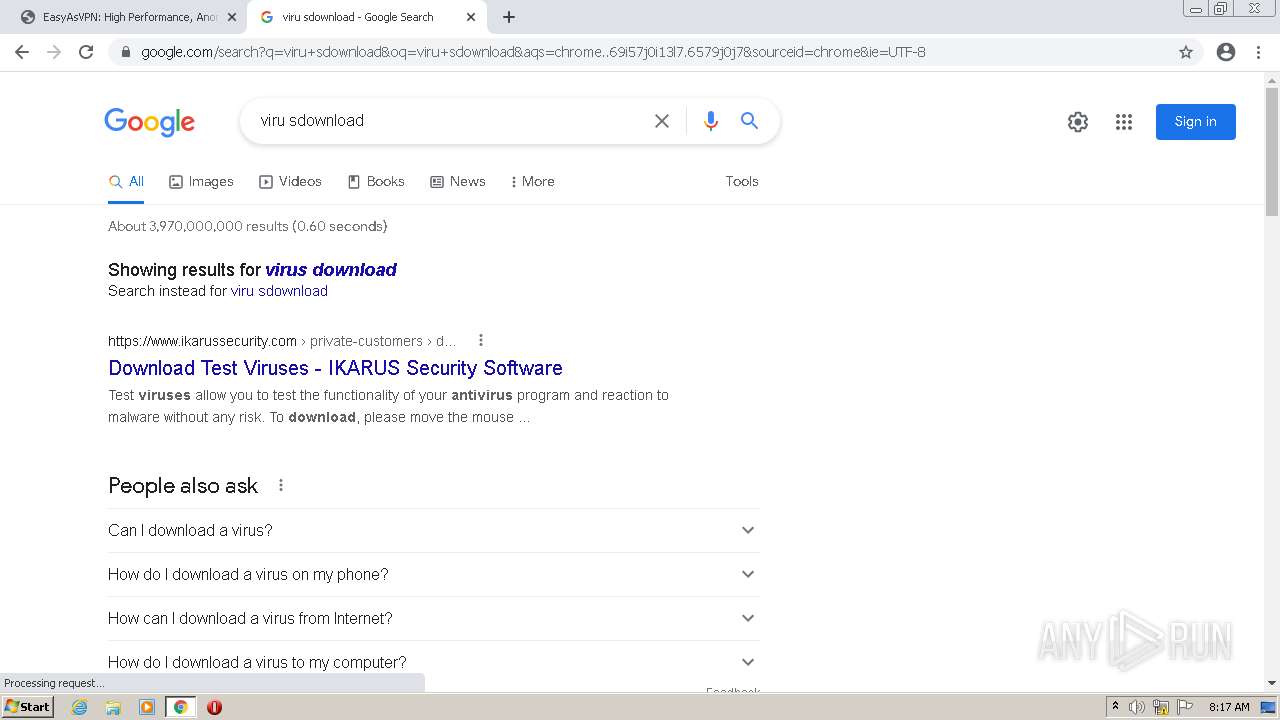Switch to Videos results

point(290,181)
